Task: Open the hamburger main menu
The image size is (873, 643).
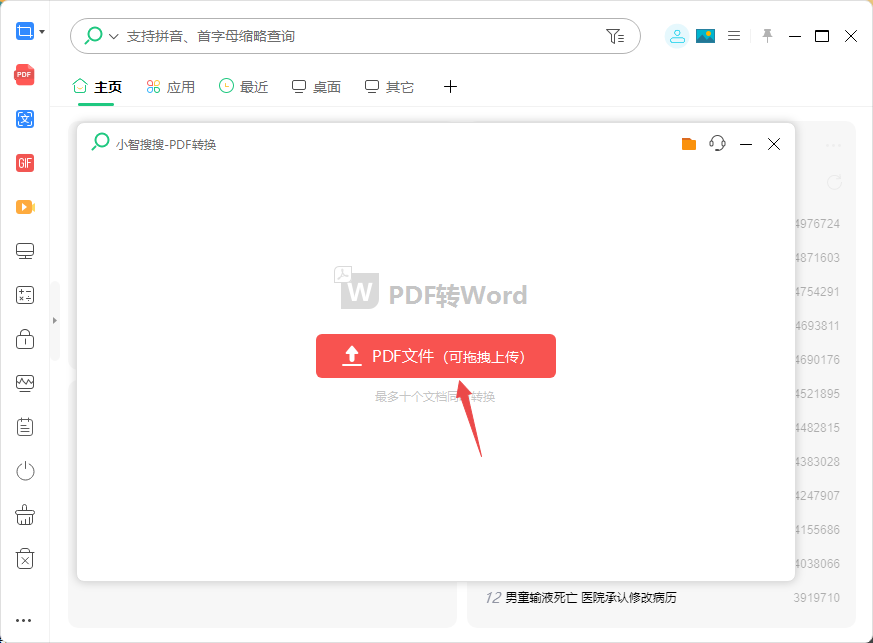Action: click(734, 36)
